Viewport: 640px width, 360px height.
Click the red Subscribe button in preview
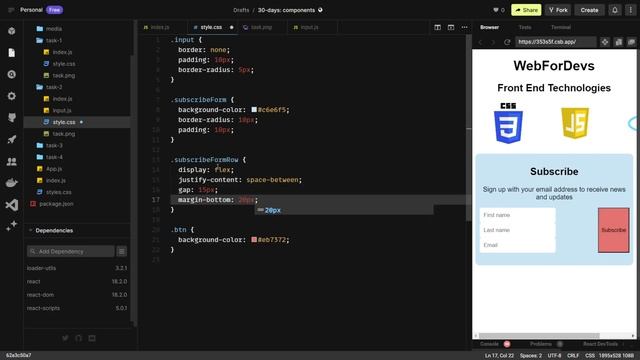(x=613, y=230)
